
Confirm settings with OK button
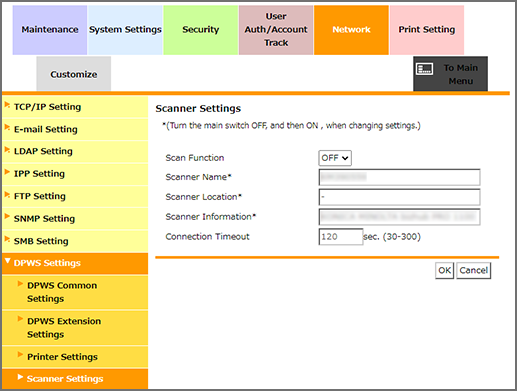(444, 270)
